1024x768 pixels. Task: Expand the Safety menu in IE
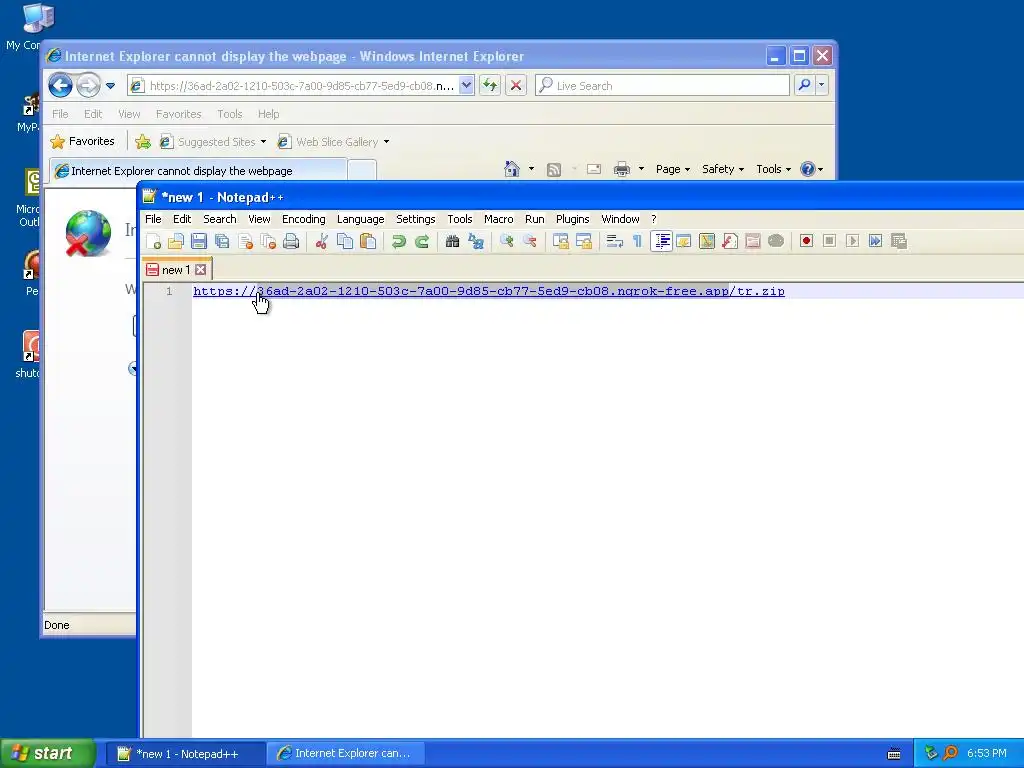pyautogui.click(x=723, y=169)
